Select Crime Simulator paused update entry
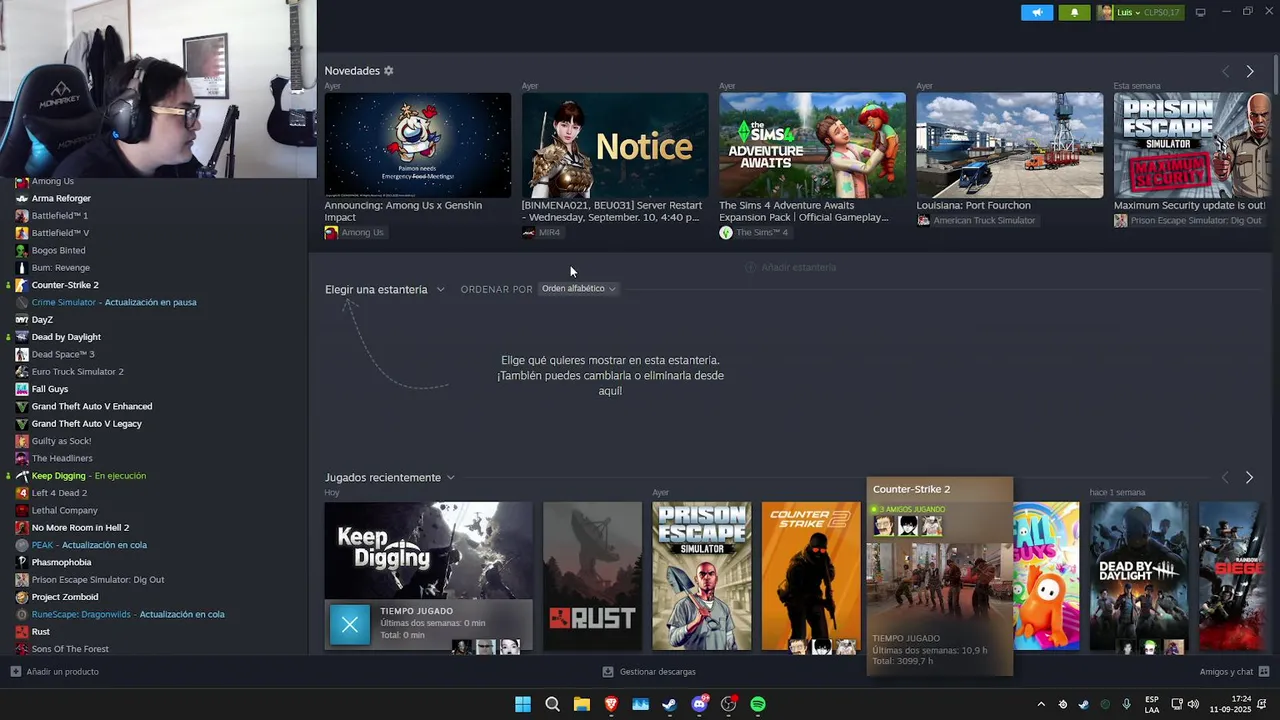Screen dimensions: 1280x720 coord(114,302)
